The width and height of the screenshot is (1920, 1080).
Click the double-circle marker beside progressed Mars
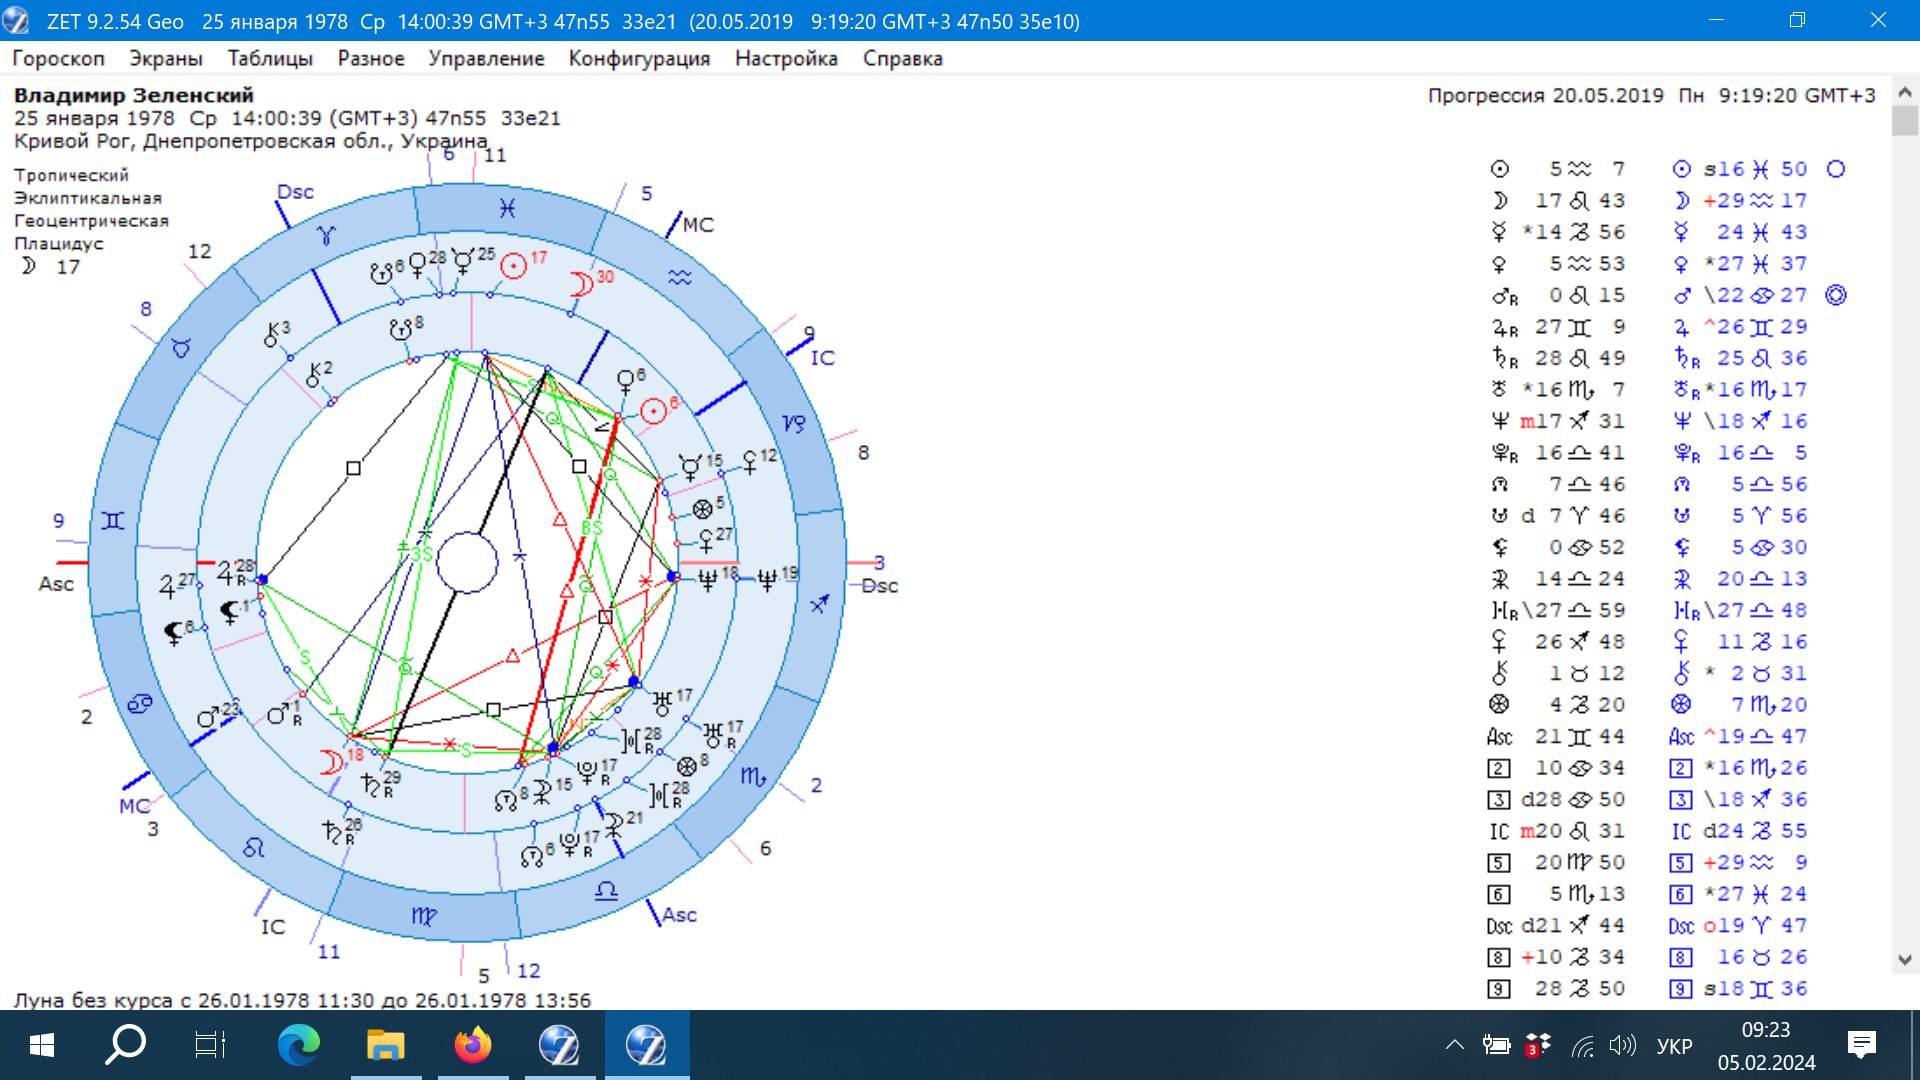(x=1836, y=295)
